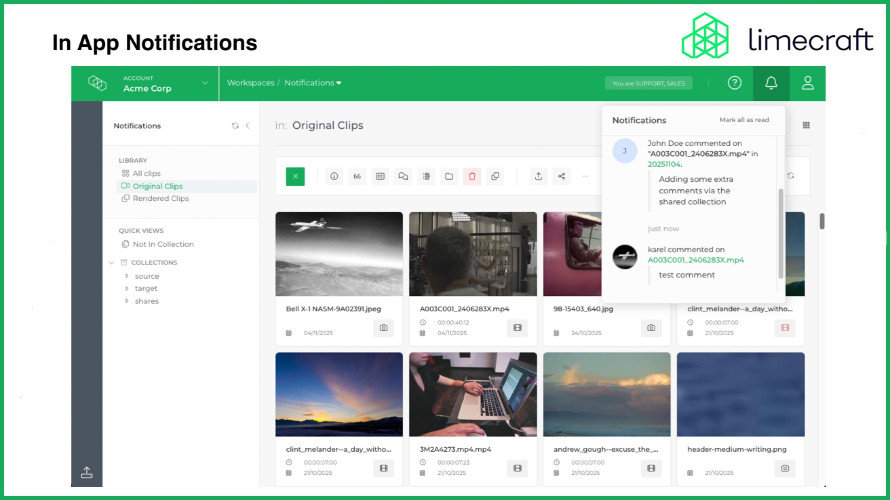Click file name 98-15403_640.jpg
This screenshot has width=890, height=500.
pos(583,309)
